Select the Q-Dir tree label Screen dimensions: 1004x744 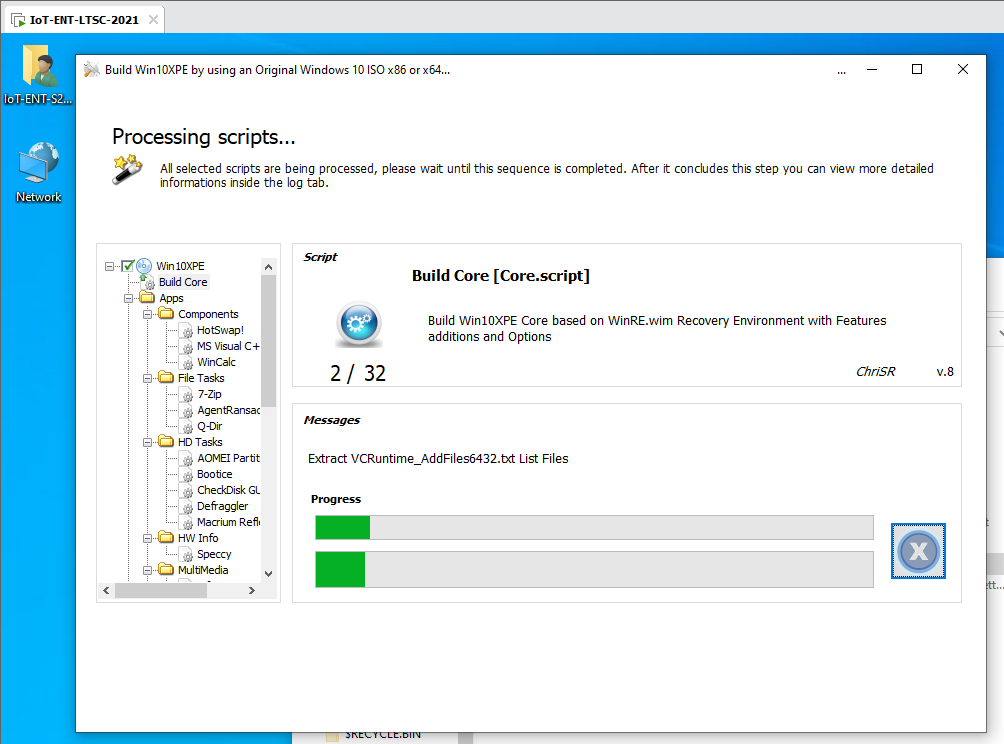click(x=209, y=426)
